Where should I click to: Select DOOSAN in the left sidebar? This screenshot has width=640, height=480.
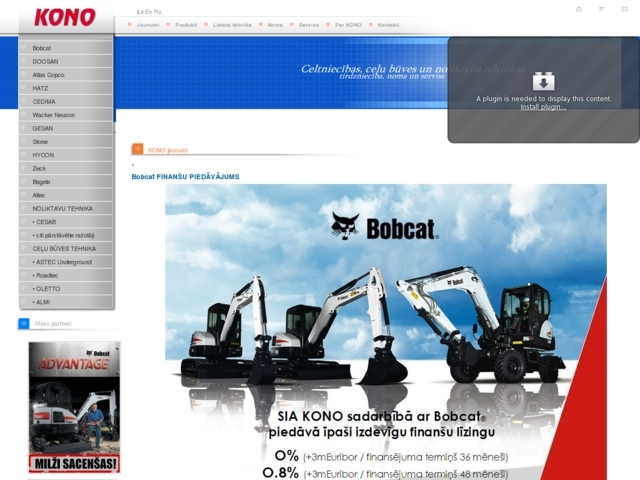click(46, 61)
